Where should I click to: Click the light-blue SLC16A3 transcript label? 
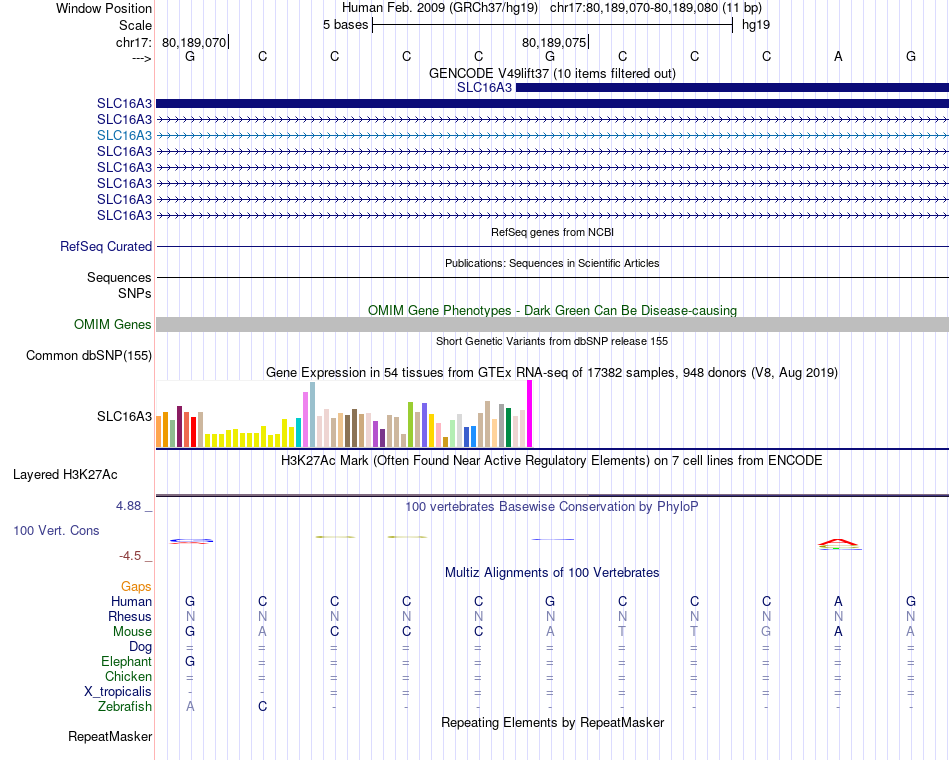coord(124,135)
